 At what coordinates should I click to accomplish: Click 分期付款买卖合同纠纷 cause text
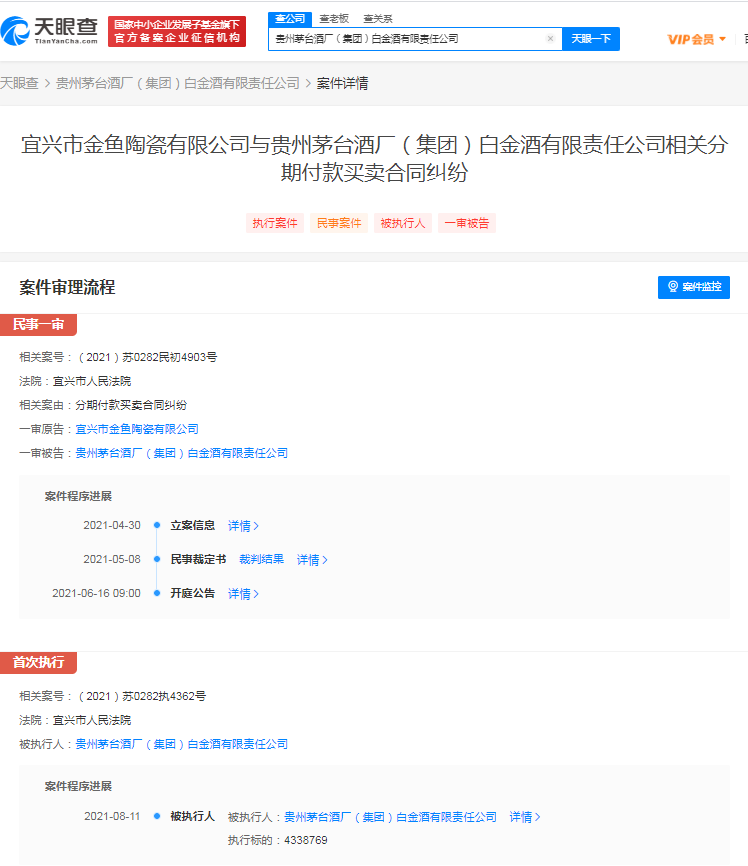click(x=131, y=405)
